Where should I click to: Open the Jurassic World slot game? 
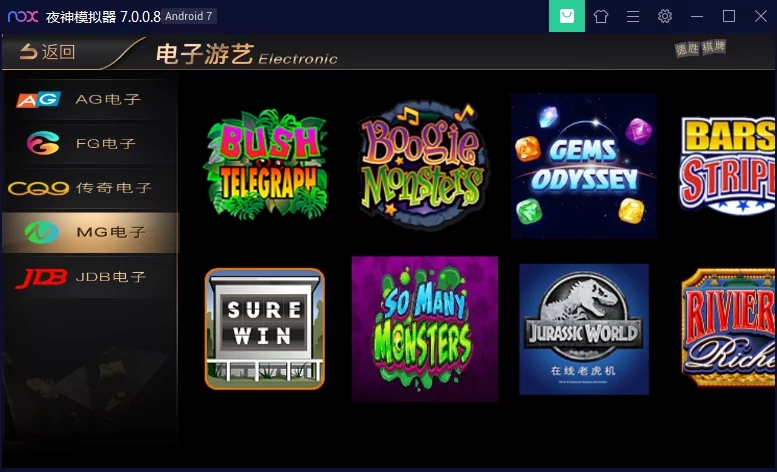584,328
